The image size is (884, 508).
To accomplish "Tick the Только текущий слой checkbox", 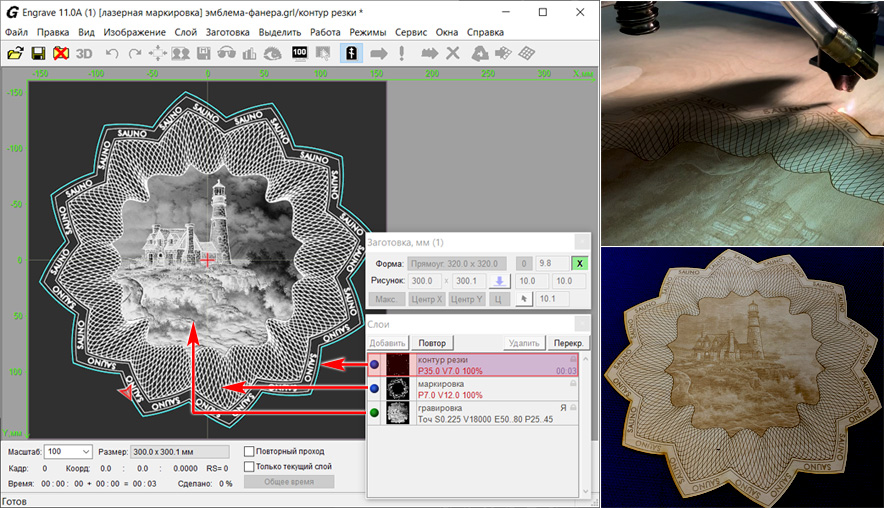I will 249,466.
